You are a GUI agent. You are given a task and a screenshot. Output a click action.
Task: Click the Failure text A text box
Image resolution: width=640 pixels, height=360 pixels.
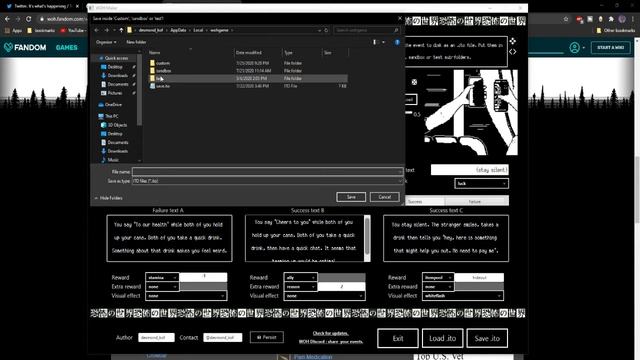point(169,238)
